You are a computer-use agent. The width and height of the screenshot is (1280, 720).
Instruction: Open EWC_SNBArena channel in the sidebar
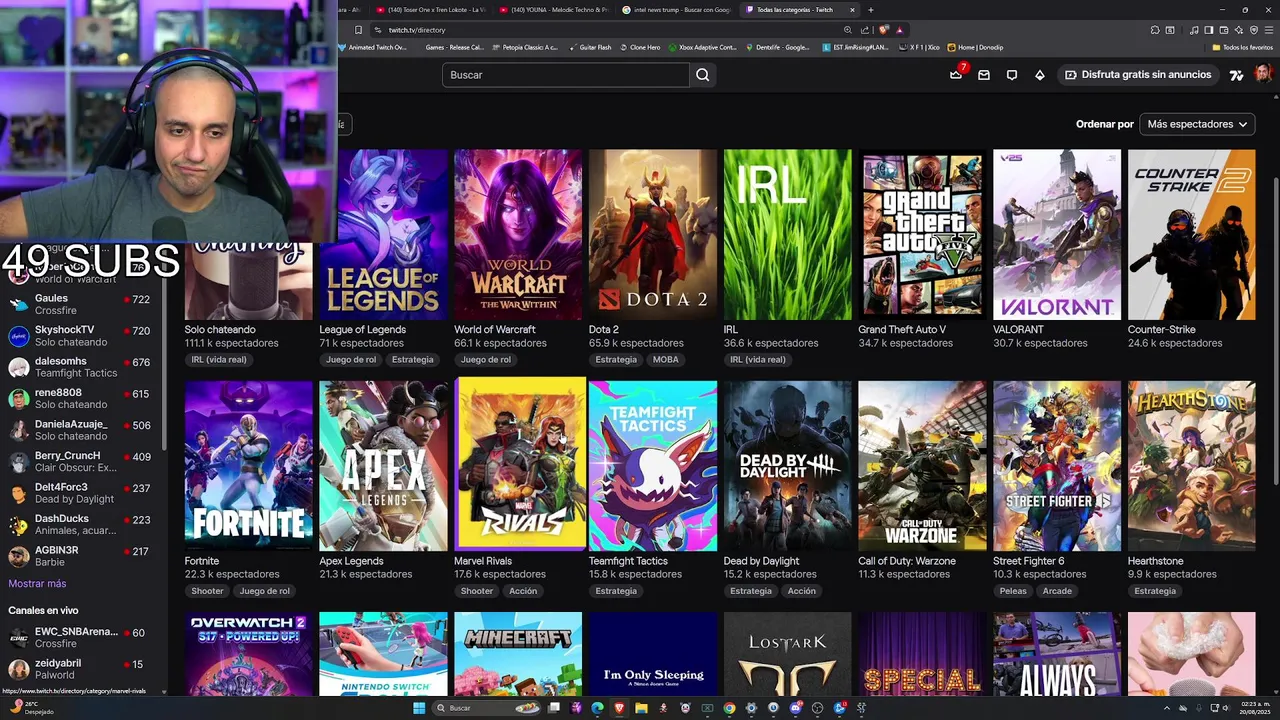pos(80,638)
